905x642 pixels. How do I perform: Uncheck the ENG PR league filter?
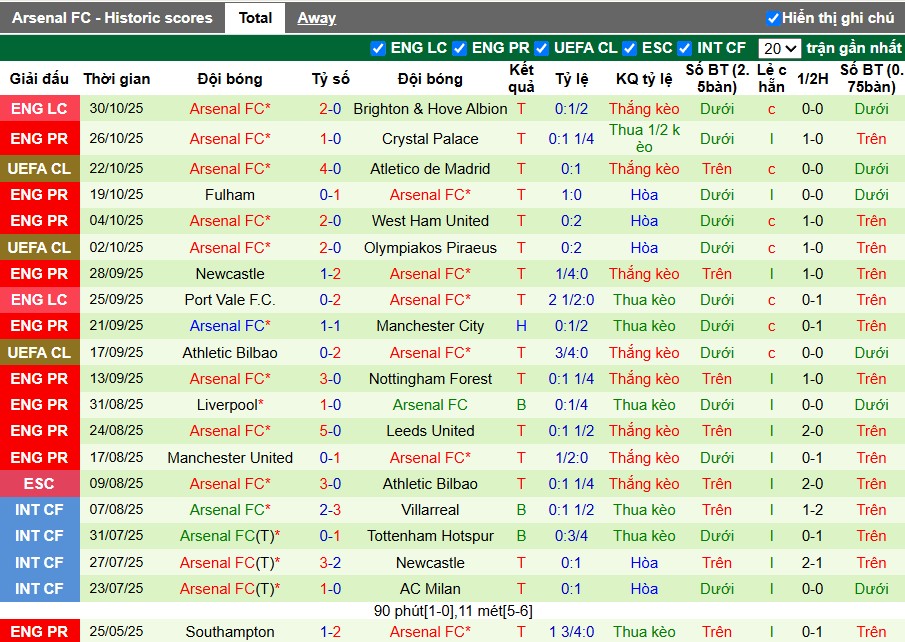[x=459, y=48]
